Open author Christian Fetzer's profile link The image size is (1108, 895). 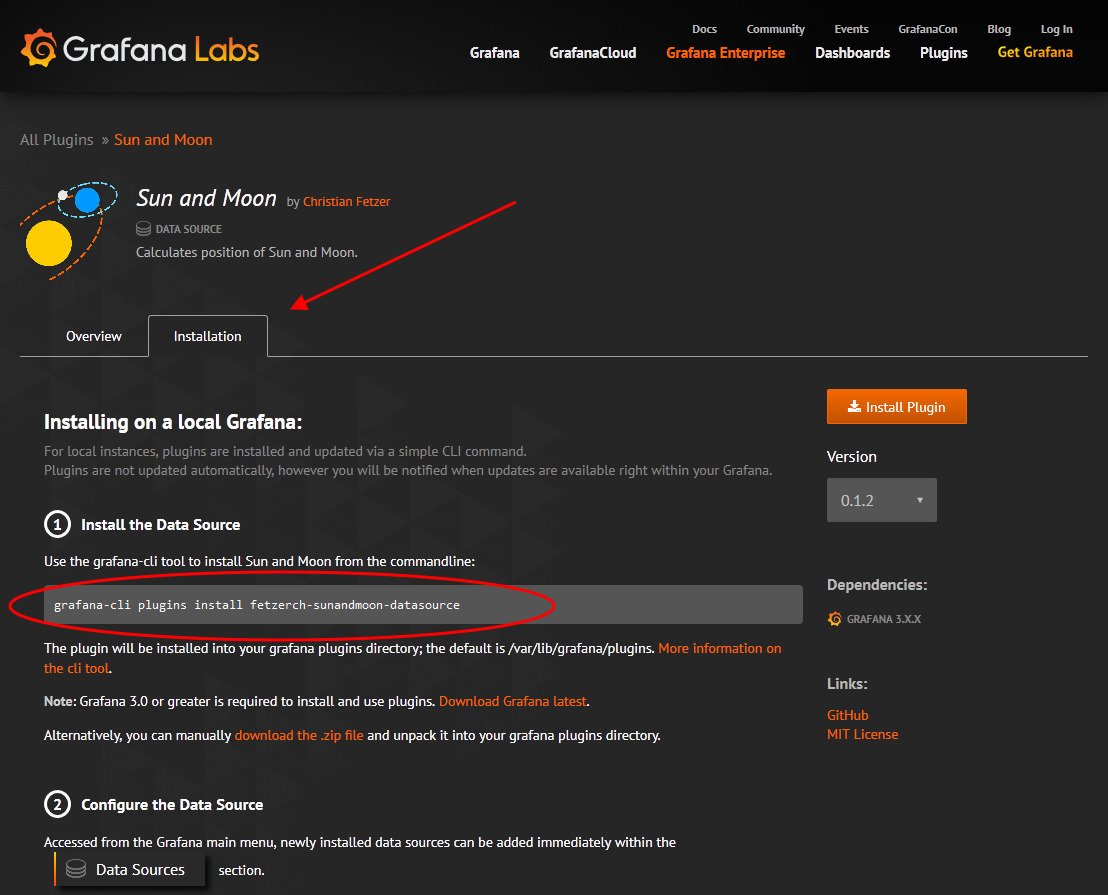pos(346,202)
